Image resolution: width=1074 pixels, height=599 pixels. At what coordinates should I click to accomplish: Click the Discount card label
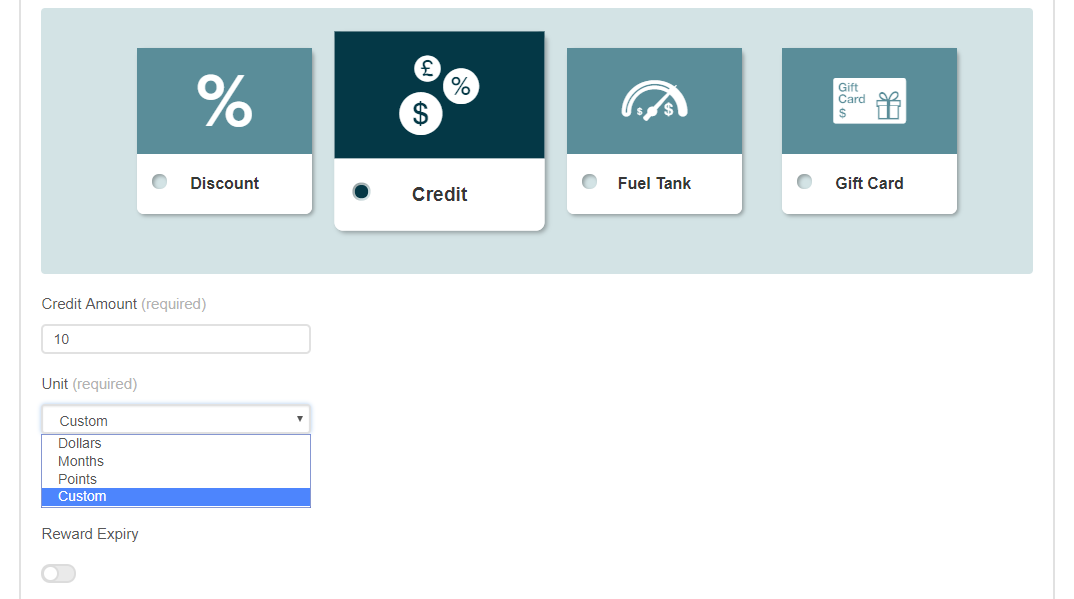click(x=225, y=183)
